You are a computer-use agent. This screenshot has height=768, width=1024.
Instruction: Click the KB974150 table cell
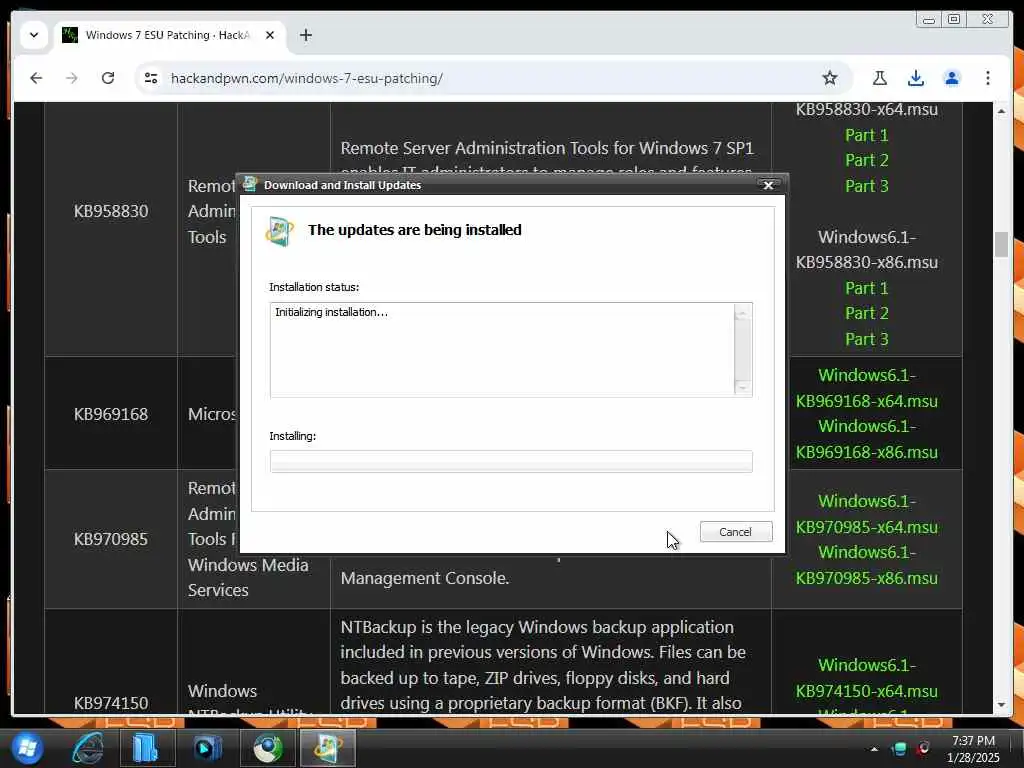point(111,662)
